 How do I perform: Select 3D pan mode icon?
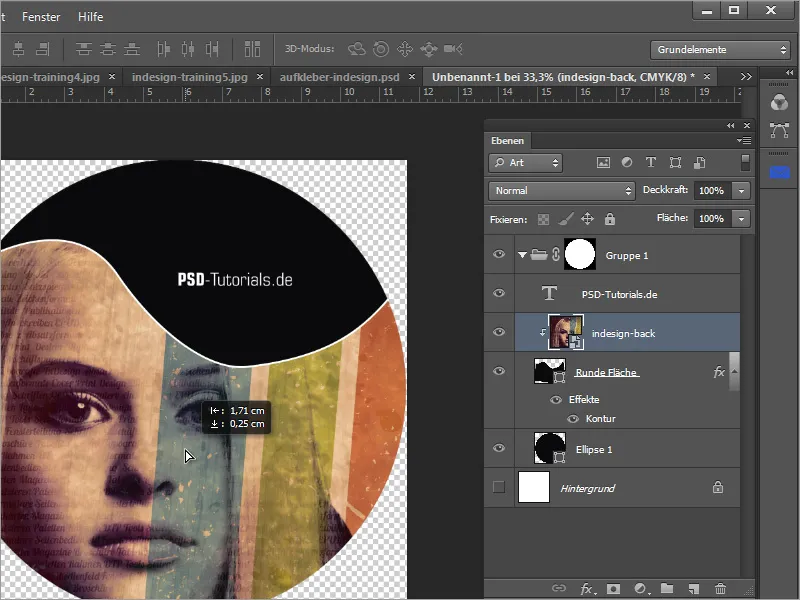tap(405, 49)
